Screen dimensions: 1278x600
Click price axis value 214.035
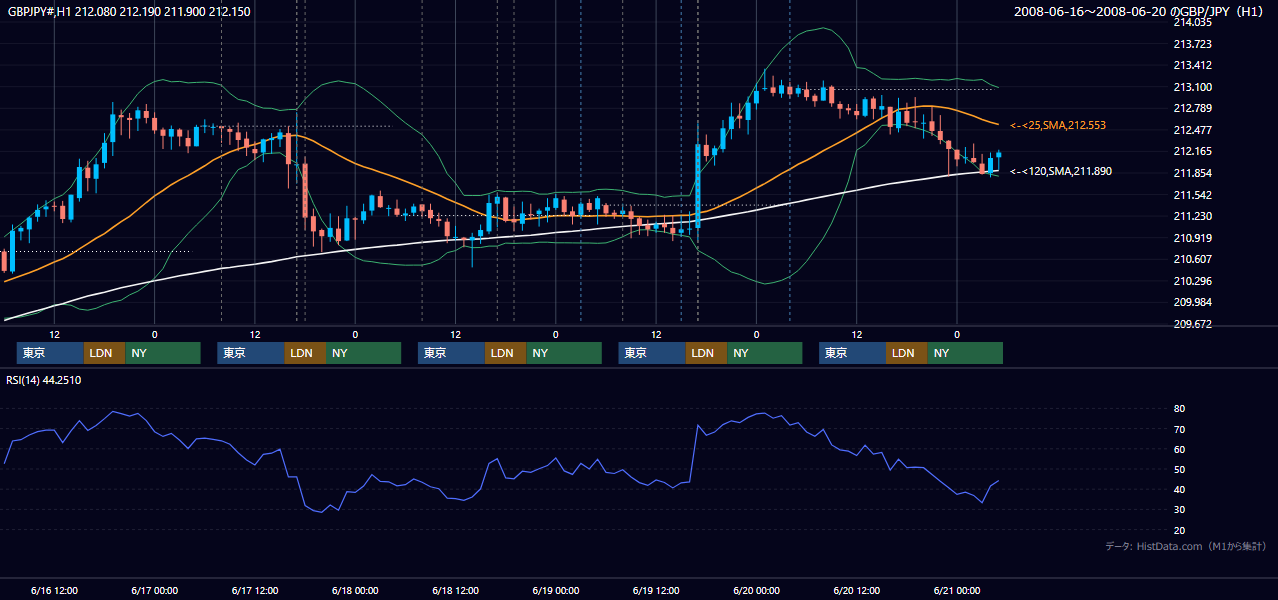pyautogui.click(x=1192, y=22)
